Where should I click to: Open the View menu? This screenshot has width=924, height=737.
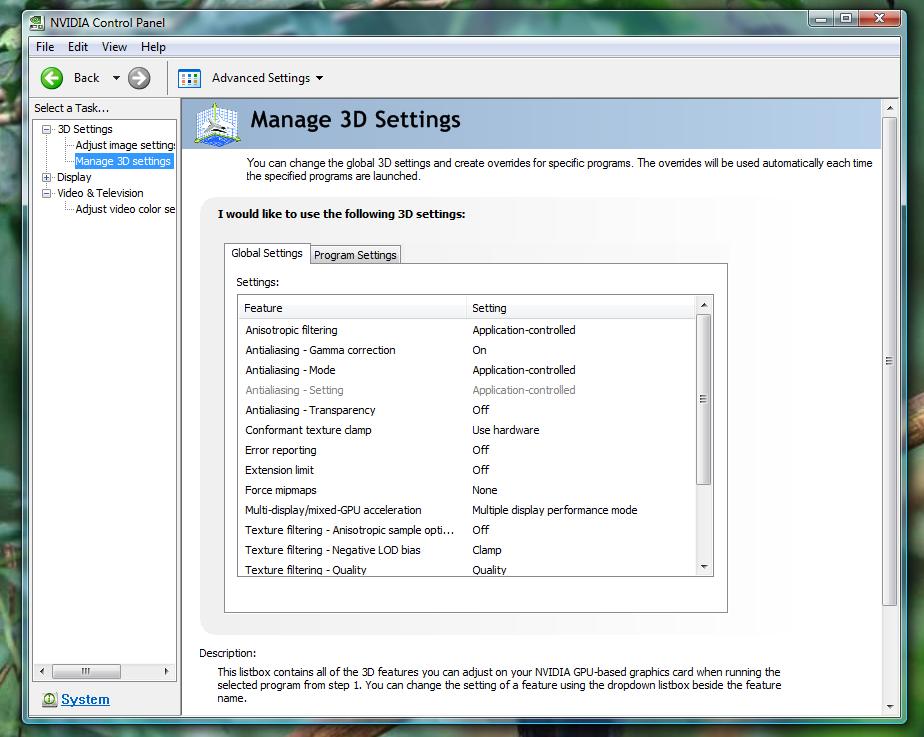[x=114, y=47]
